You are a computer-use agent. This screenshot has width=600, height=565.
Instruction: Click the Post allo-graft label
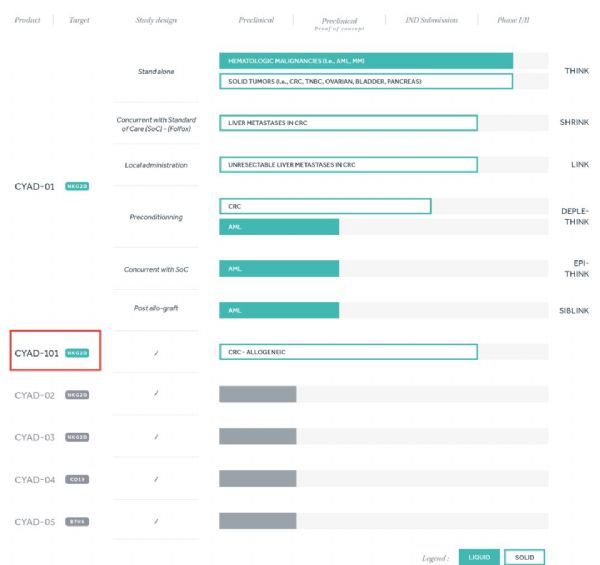coord(156,308)
